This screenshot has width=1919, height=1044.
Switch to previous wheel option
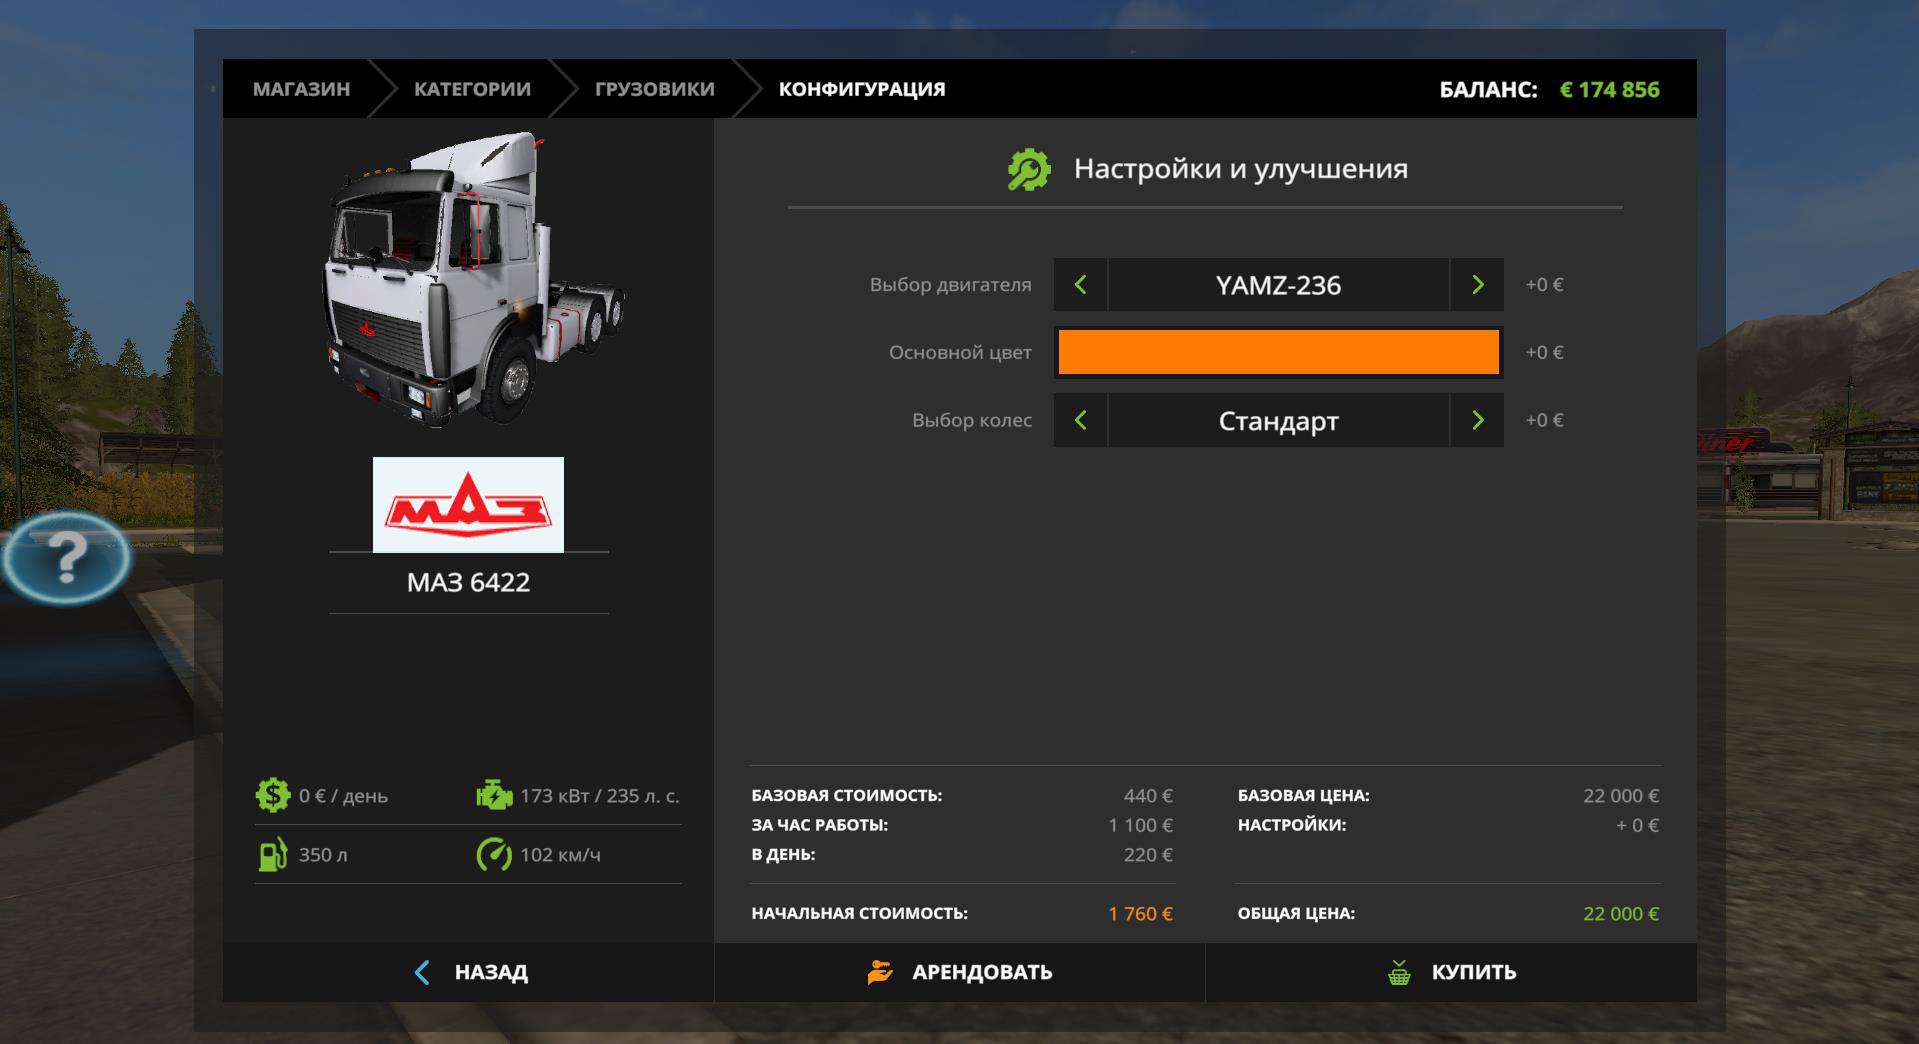(1080, 421)
